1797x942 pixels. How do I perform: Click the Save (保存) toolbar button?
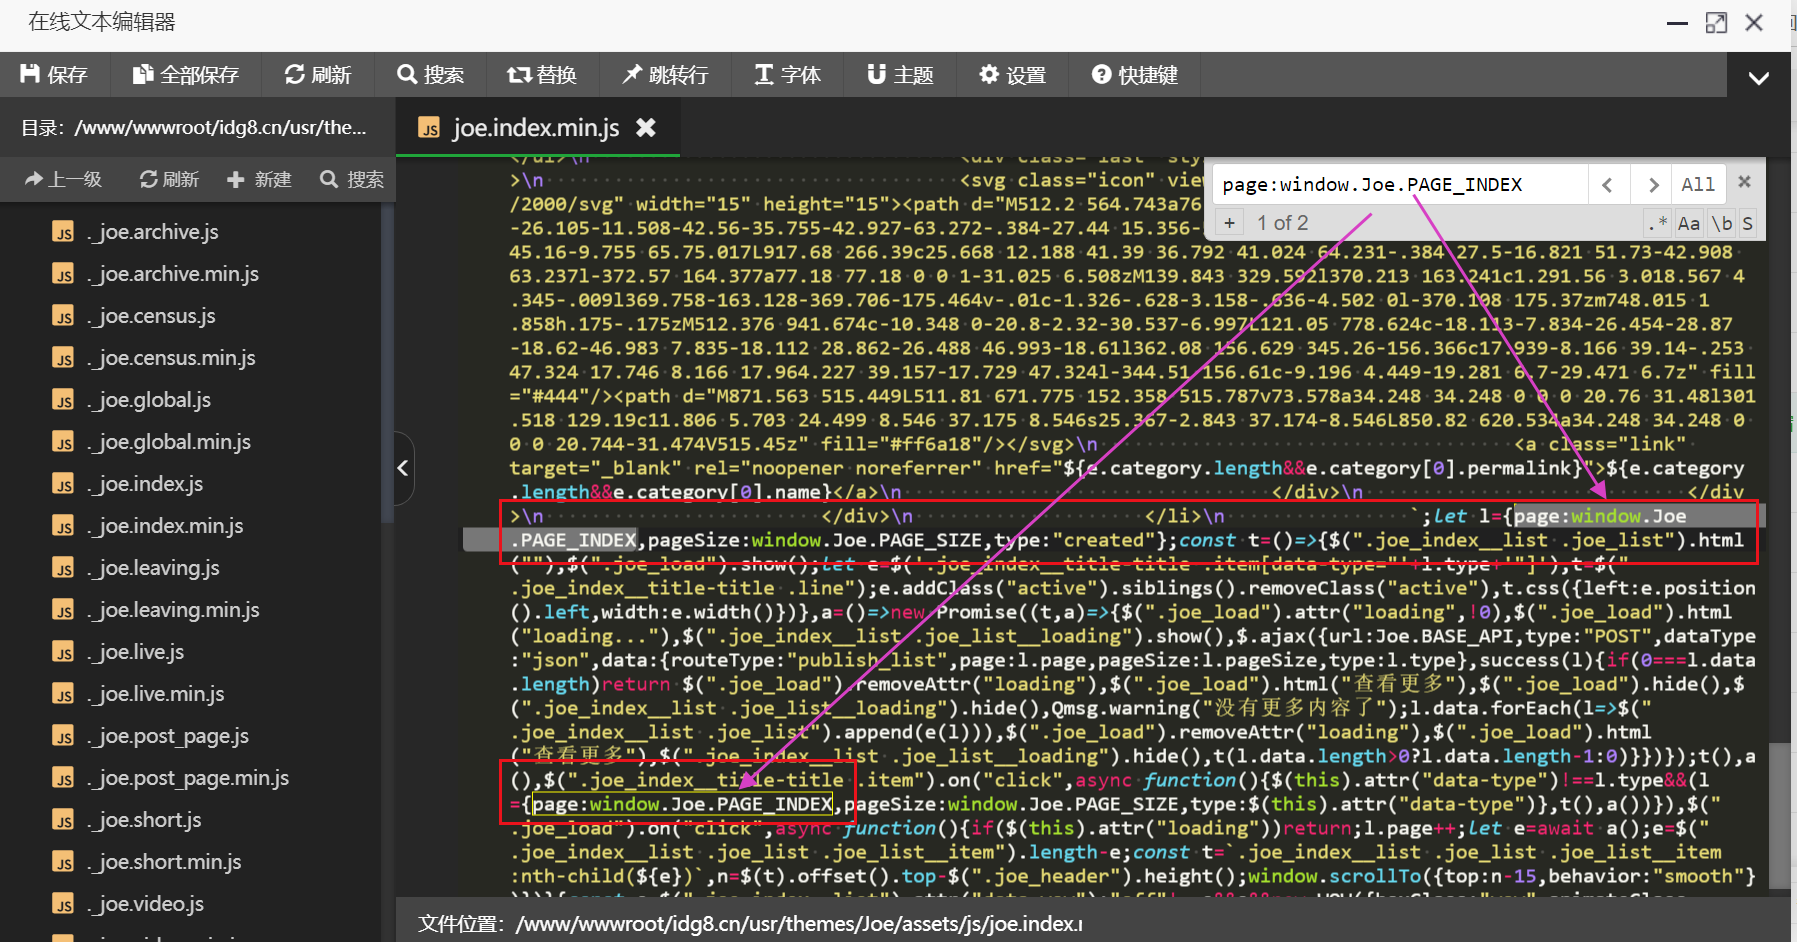pos(54,75)
